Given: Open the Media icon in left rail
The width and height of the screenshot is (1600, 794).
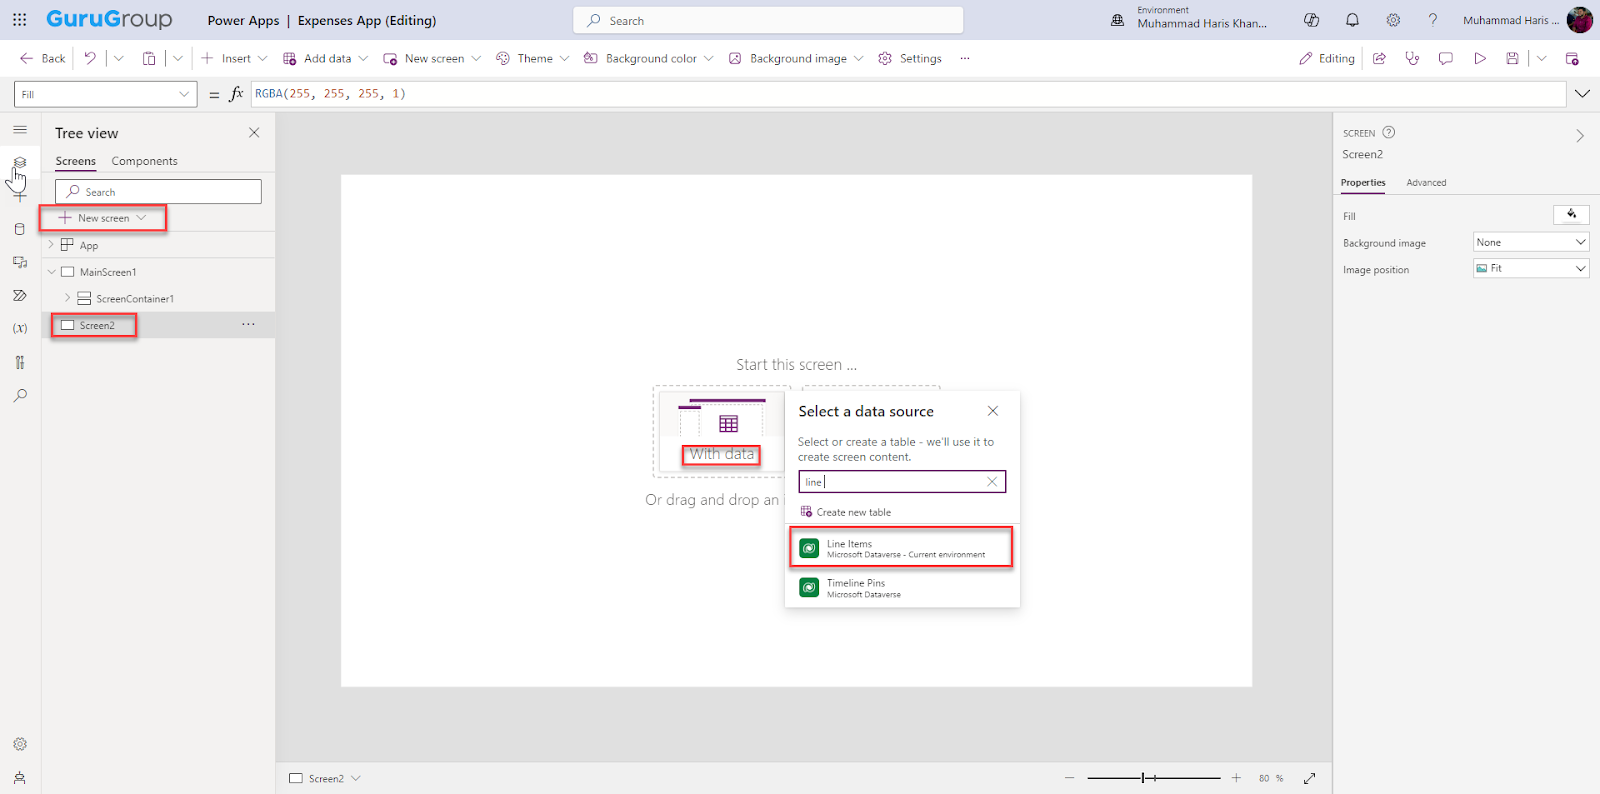Looking at the screenshot, I should coord(20,262).
